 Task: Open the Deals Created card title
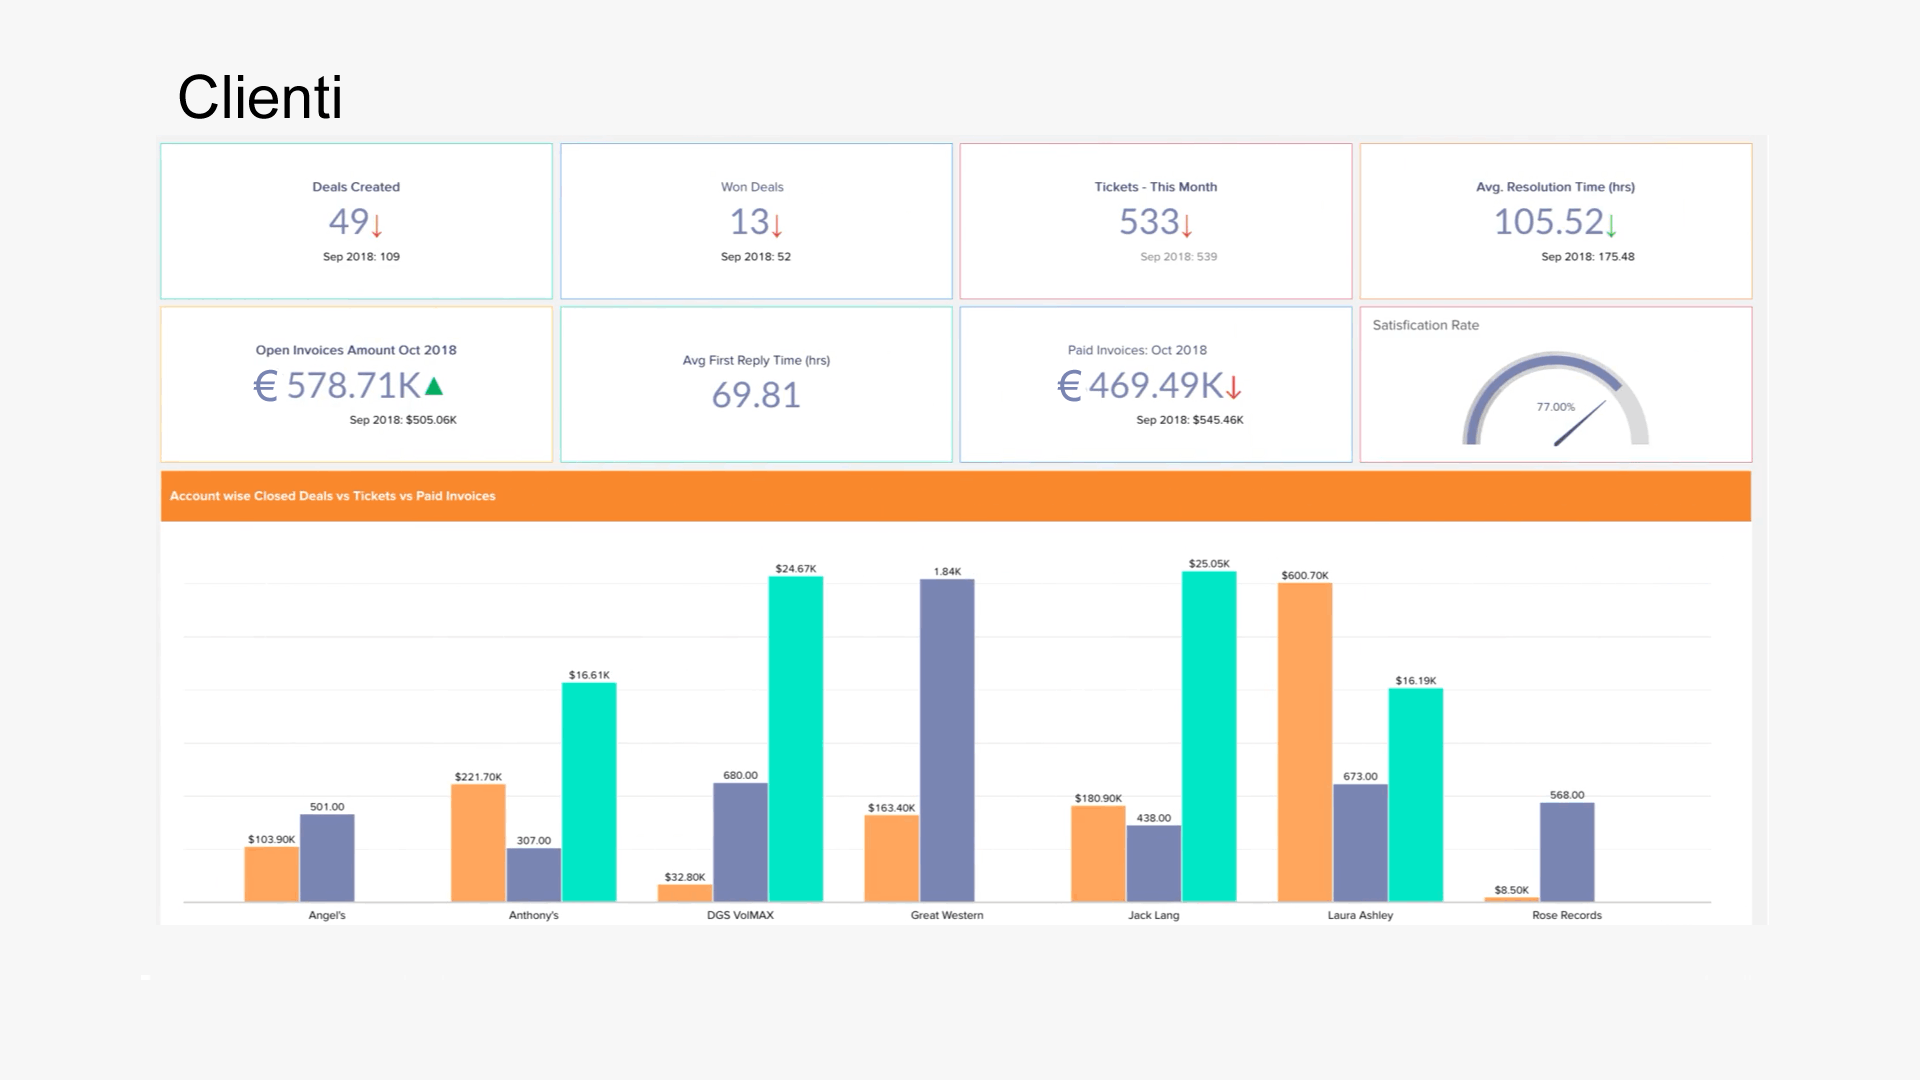356,187
